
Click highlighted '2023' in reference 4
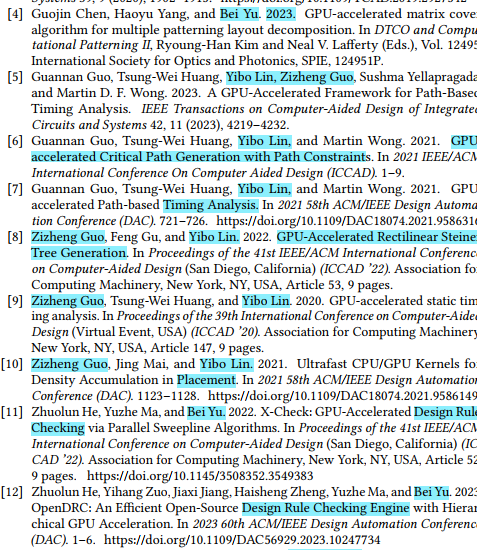point(281,14)
